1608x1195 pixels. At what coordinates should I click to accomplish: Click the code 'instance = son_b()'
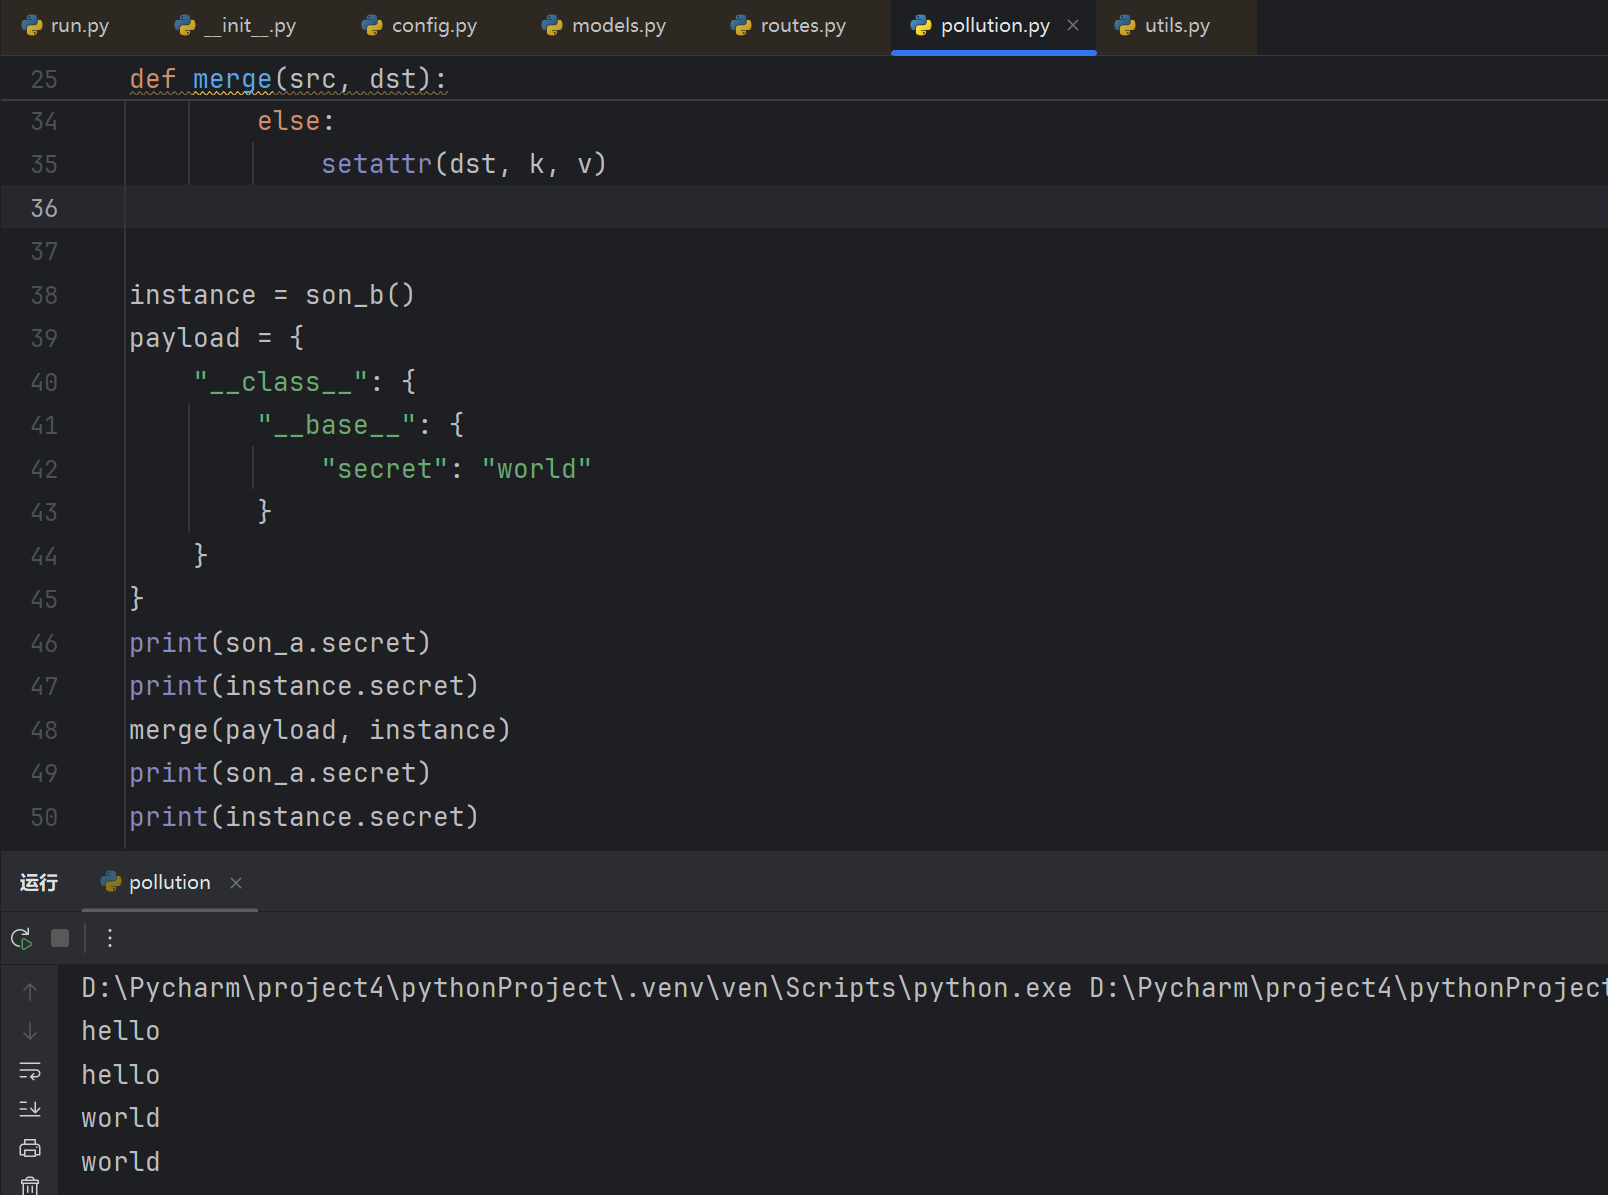272,295
